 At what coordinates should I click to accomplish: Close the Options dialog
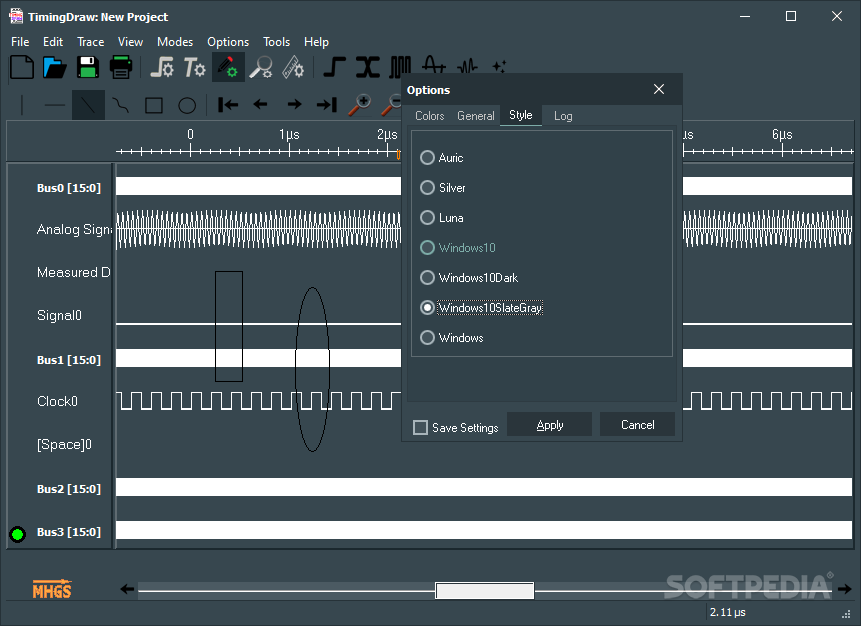pyautogui.click(x=659, y=90)
